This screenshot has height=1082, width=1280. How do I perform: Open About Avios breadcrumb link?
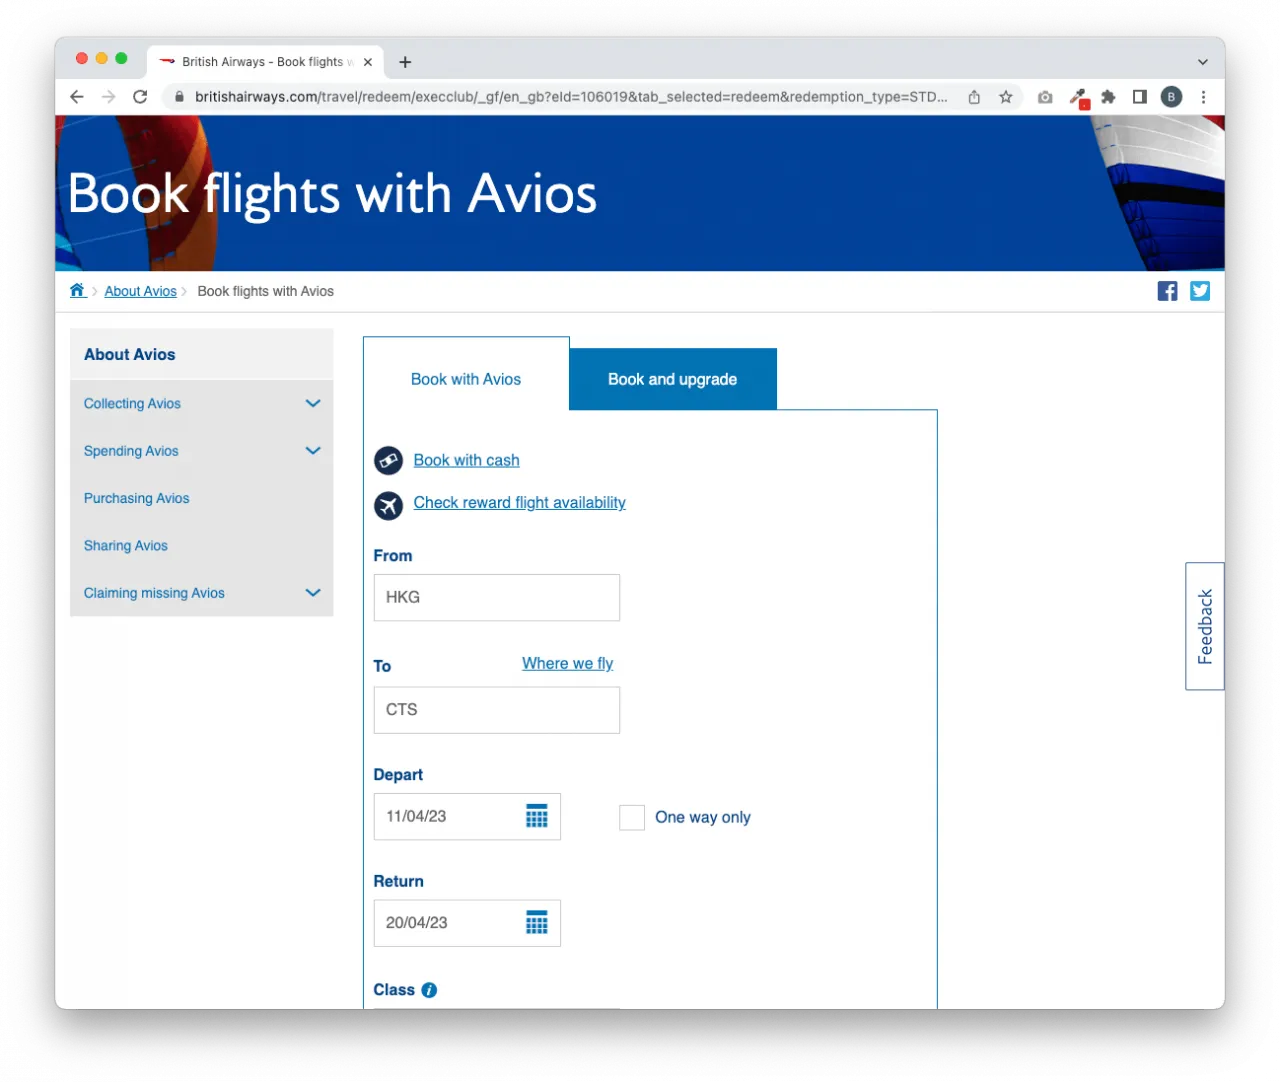[x=140, y=291]
